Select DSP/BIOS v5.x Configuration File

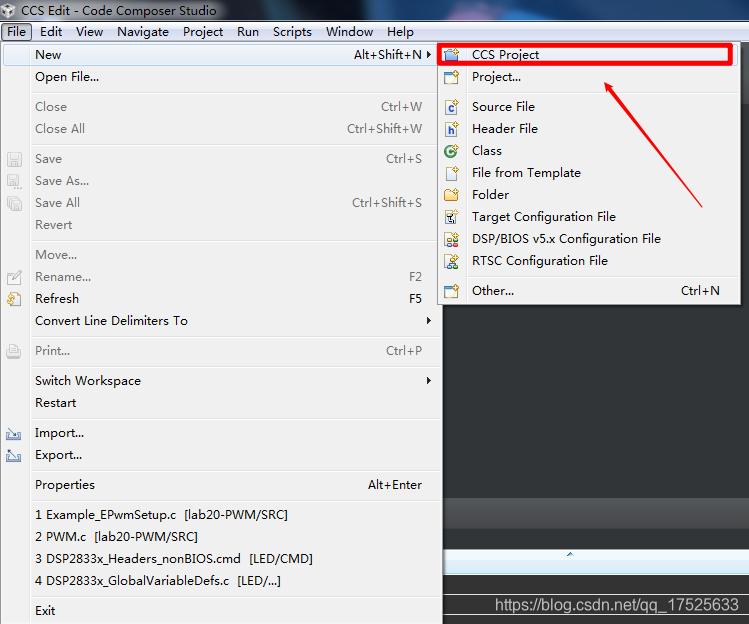589,239
